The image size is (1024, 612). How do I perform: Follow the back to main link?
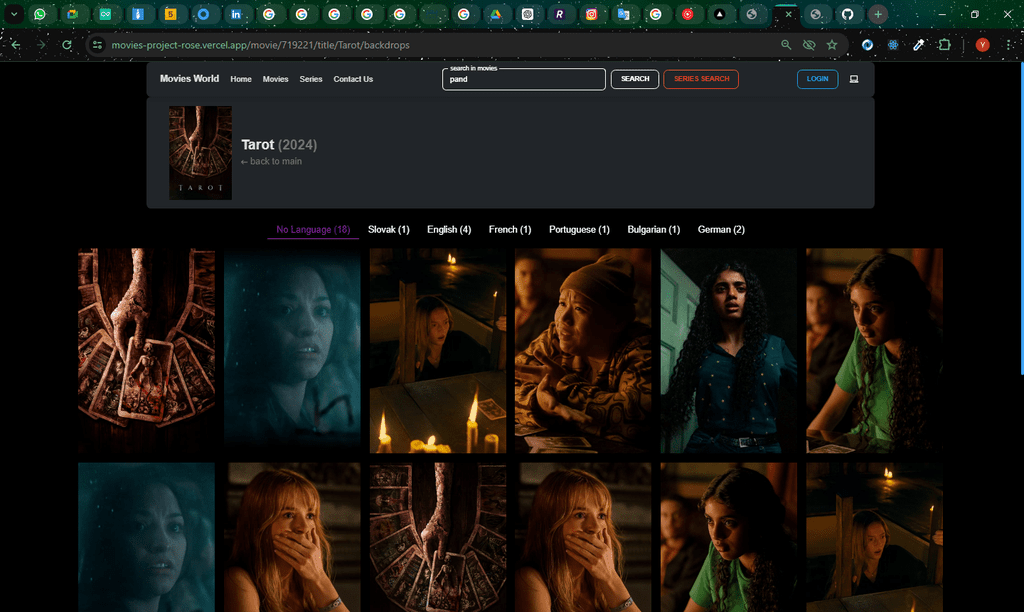tap(271, 161)
